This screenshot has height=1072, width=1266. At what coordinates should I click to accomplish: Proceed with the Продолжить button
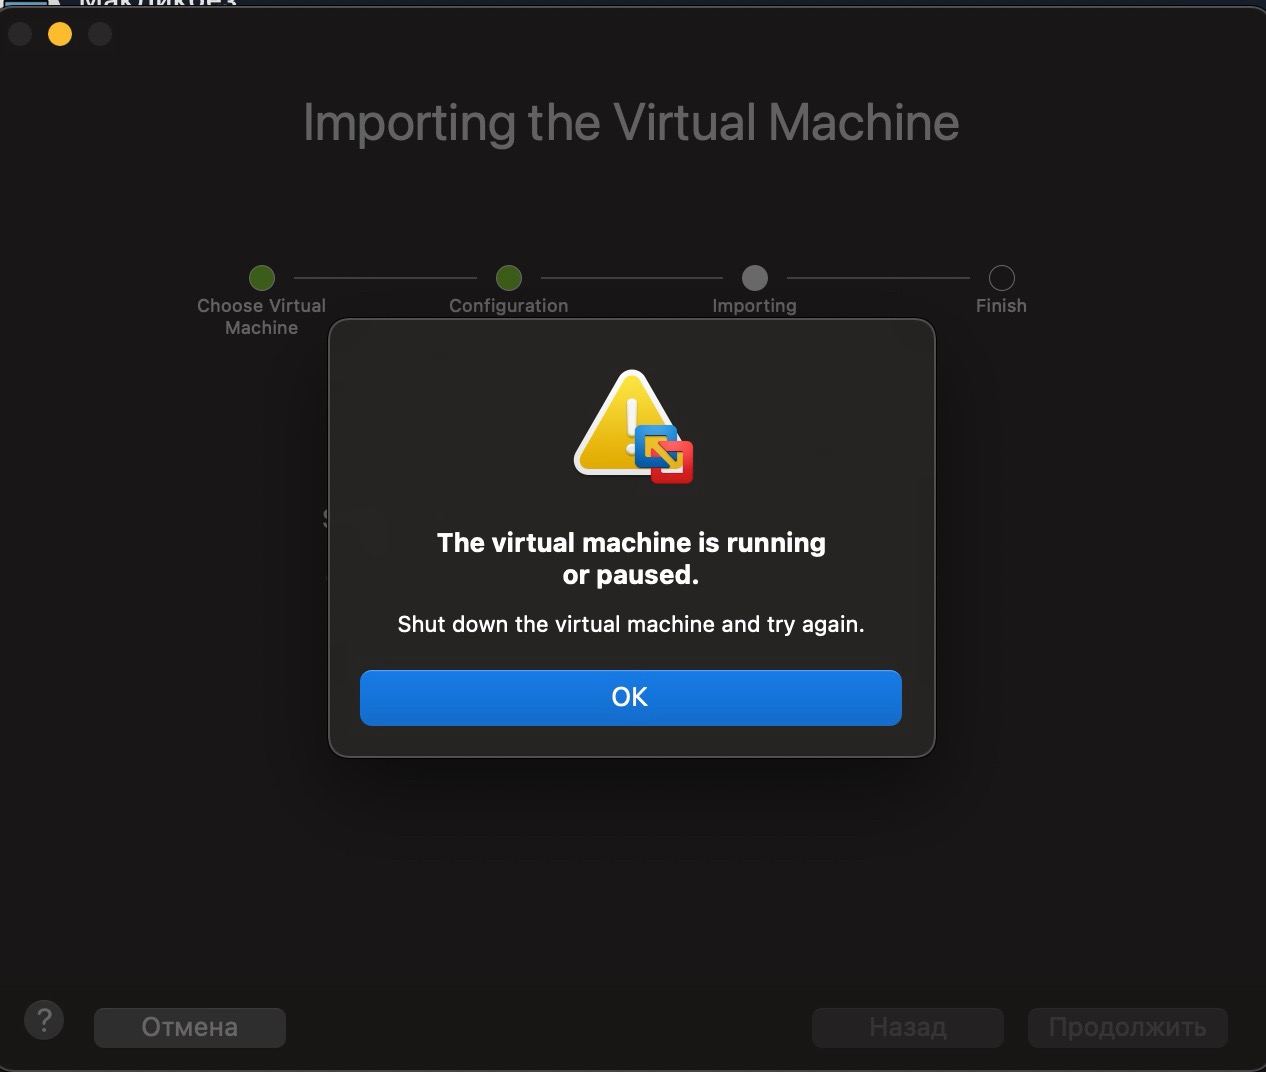tap(1127, 1027)
